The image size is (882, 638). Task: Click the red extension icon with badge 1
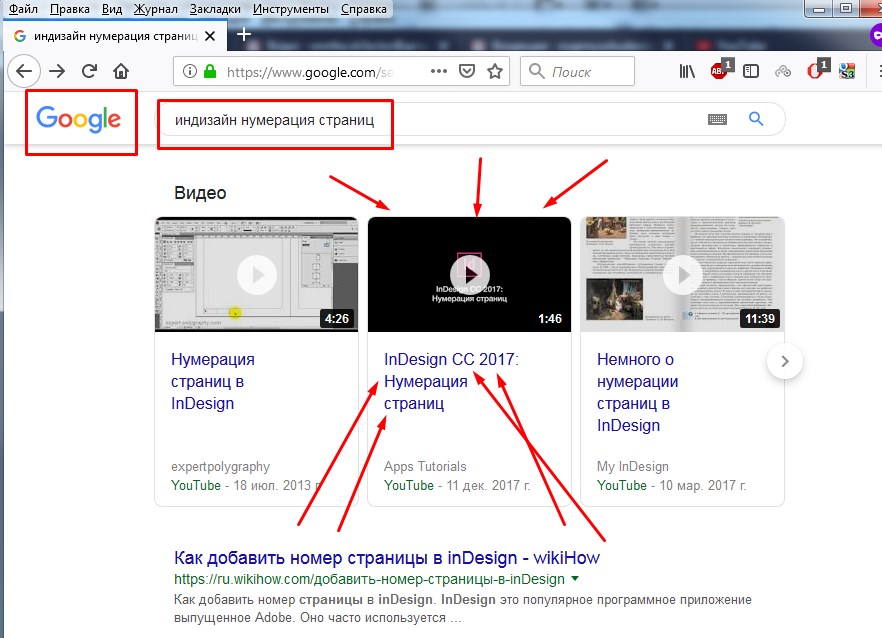pyautogui.click(x=815, y=71)
